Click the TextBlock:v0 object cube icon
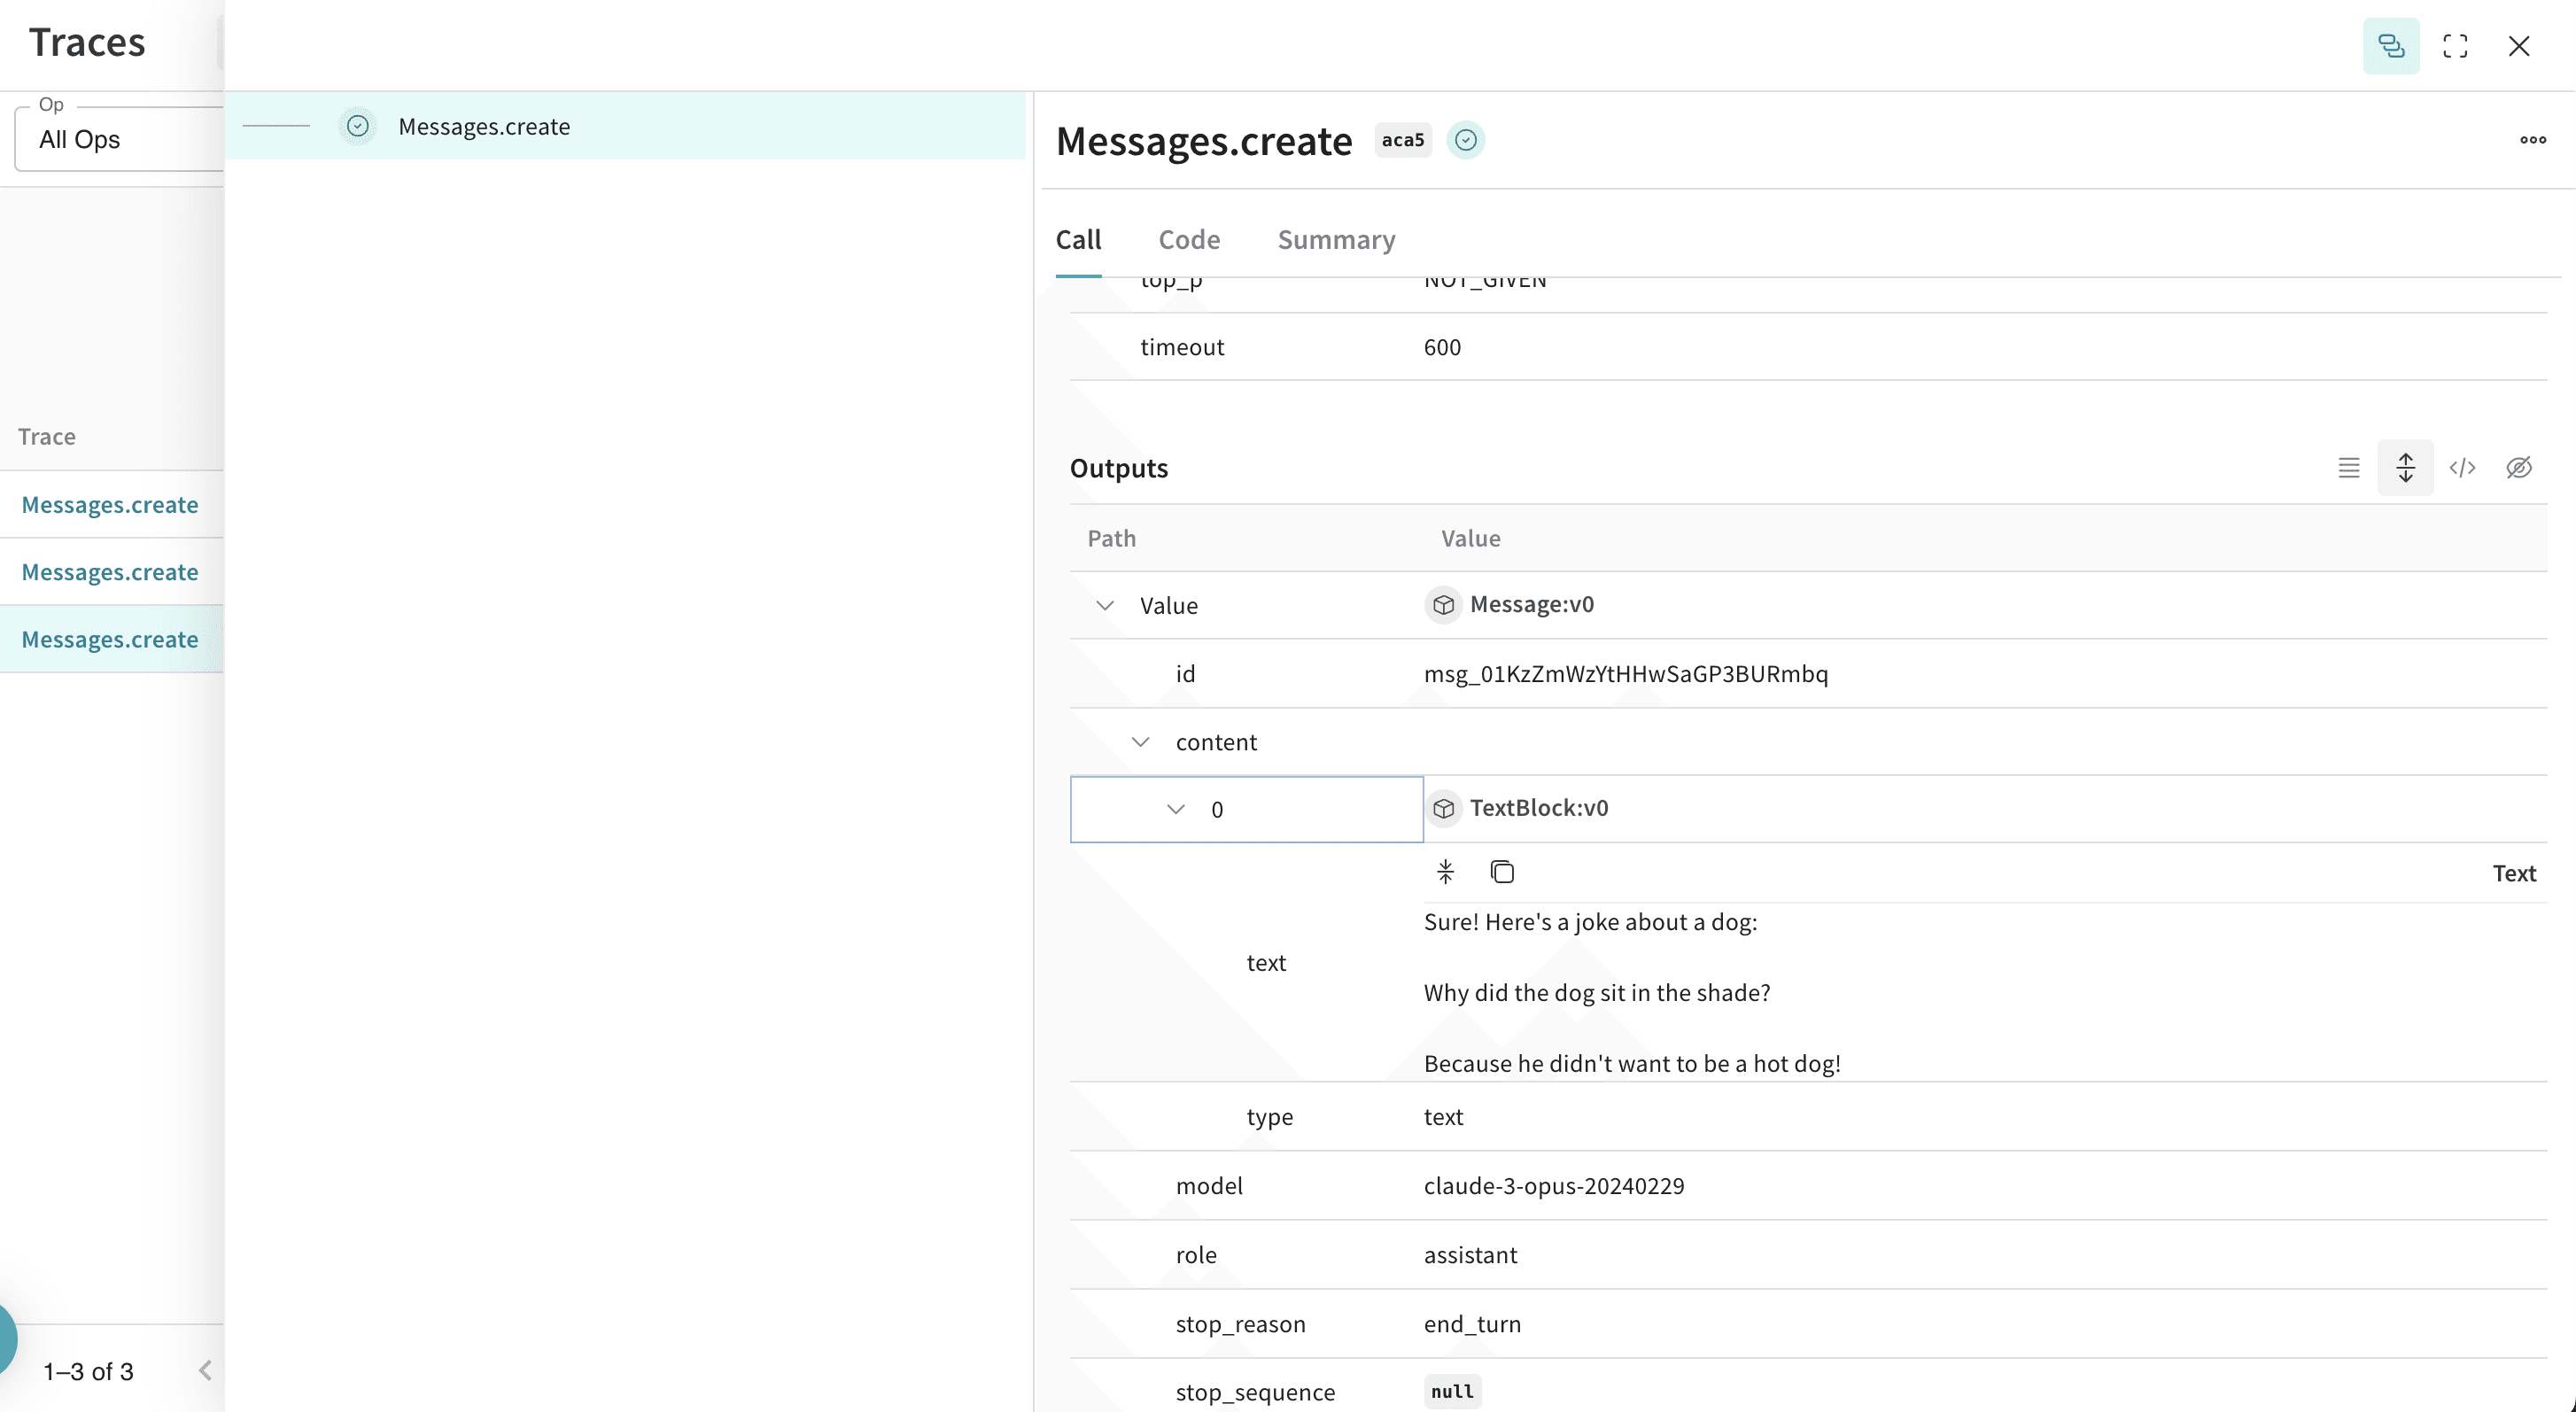 [x=1443, y=808]
